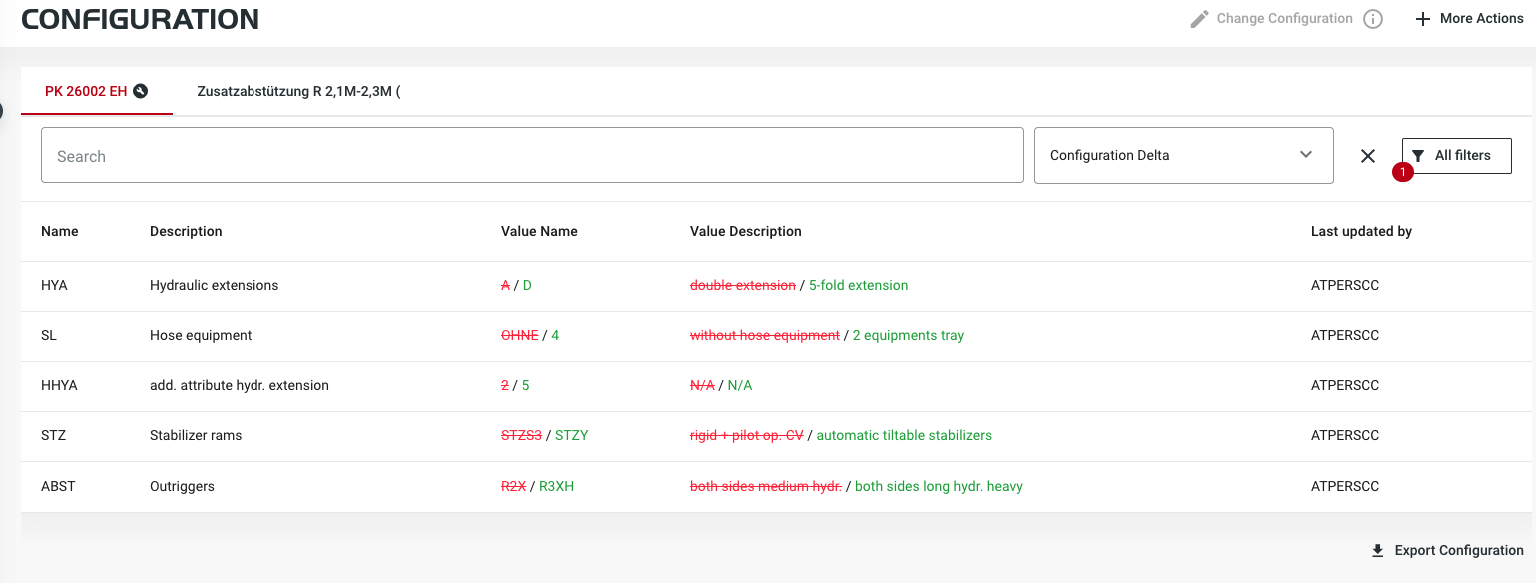Open the info tooltip next to Change Configuration

(1374, 18)
